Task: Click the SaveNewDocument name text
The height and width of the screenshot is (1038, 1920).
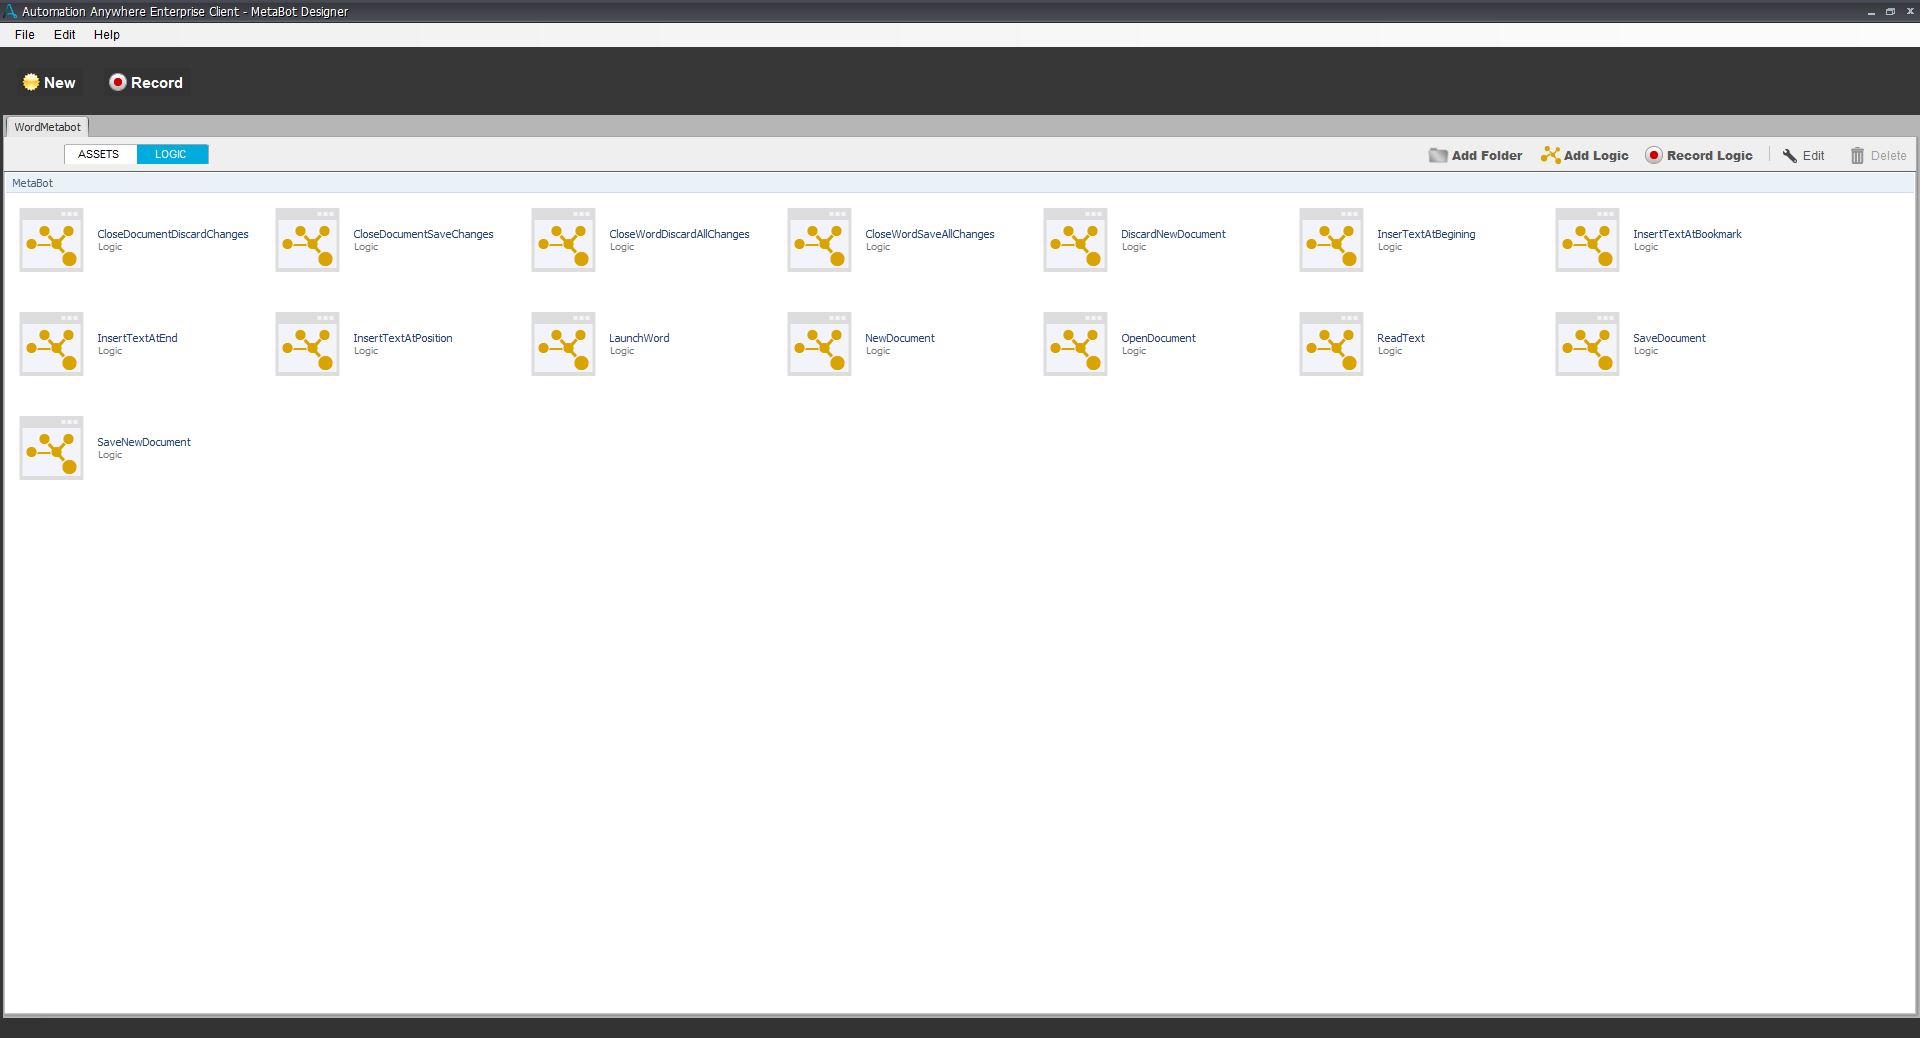Action: pyautogui.click(x=144, y=442)
